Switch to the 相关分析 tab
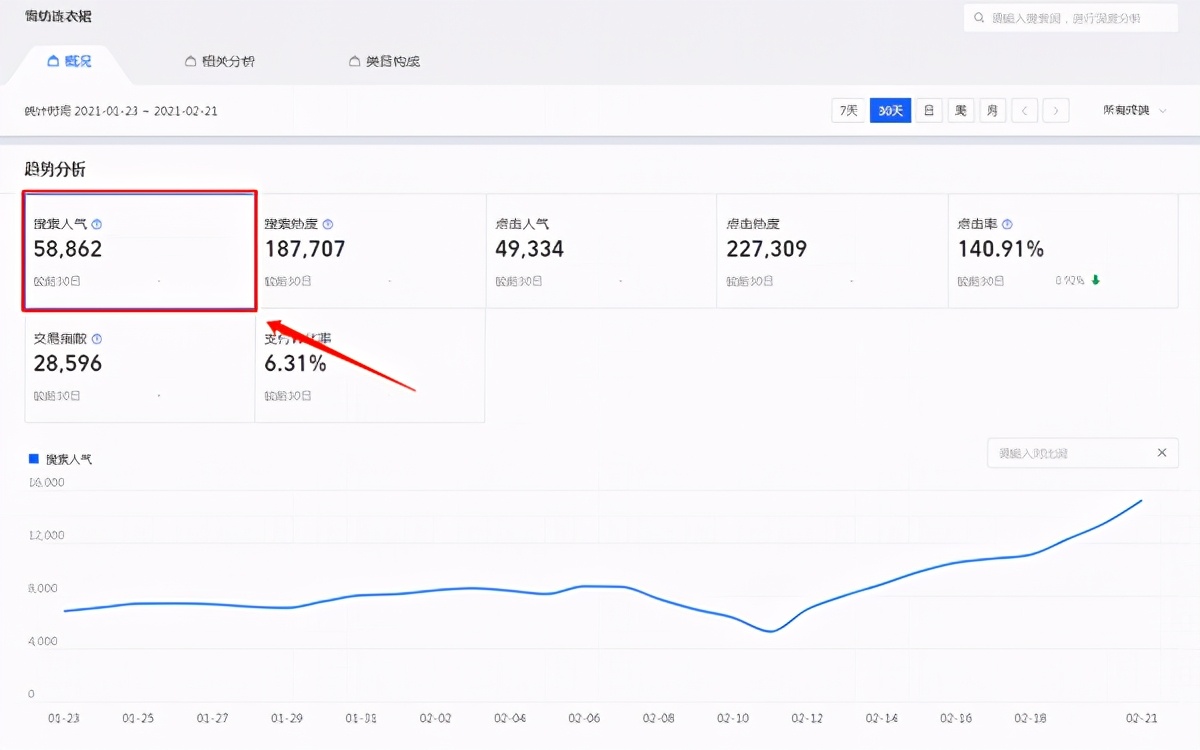 click(220, 61)
